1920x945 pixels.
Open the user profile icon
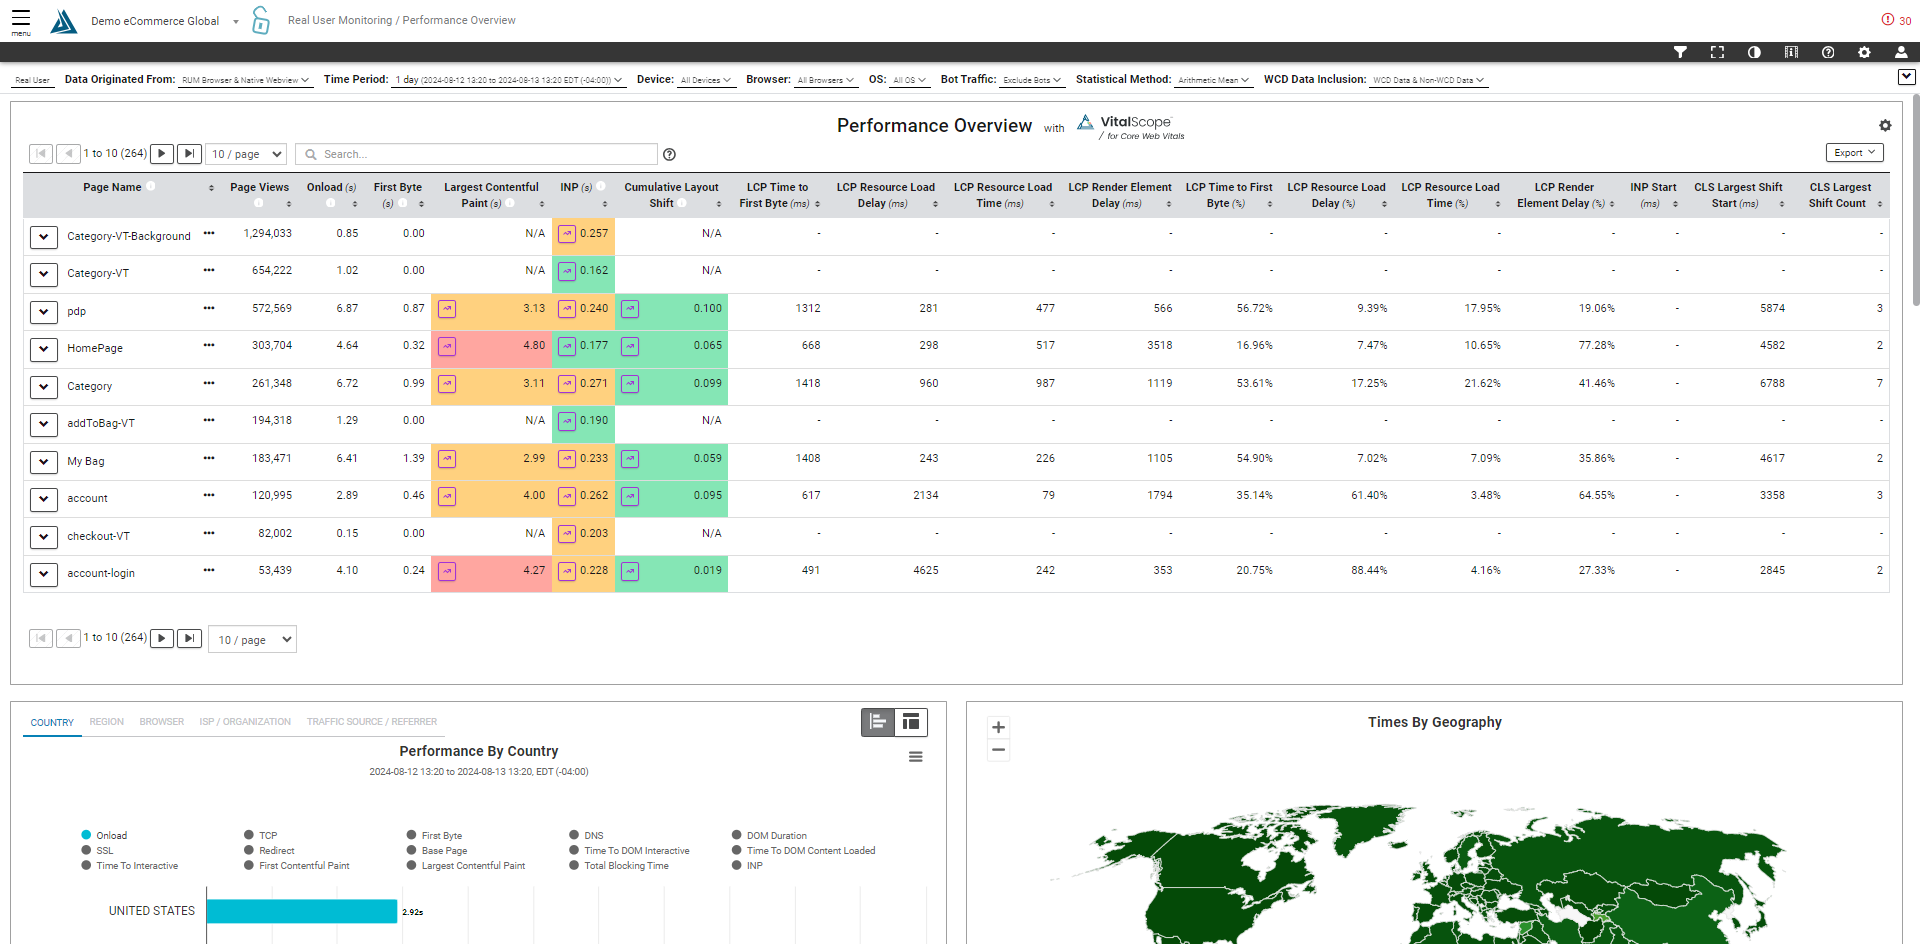(1901, 52)
